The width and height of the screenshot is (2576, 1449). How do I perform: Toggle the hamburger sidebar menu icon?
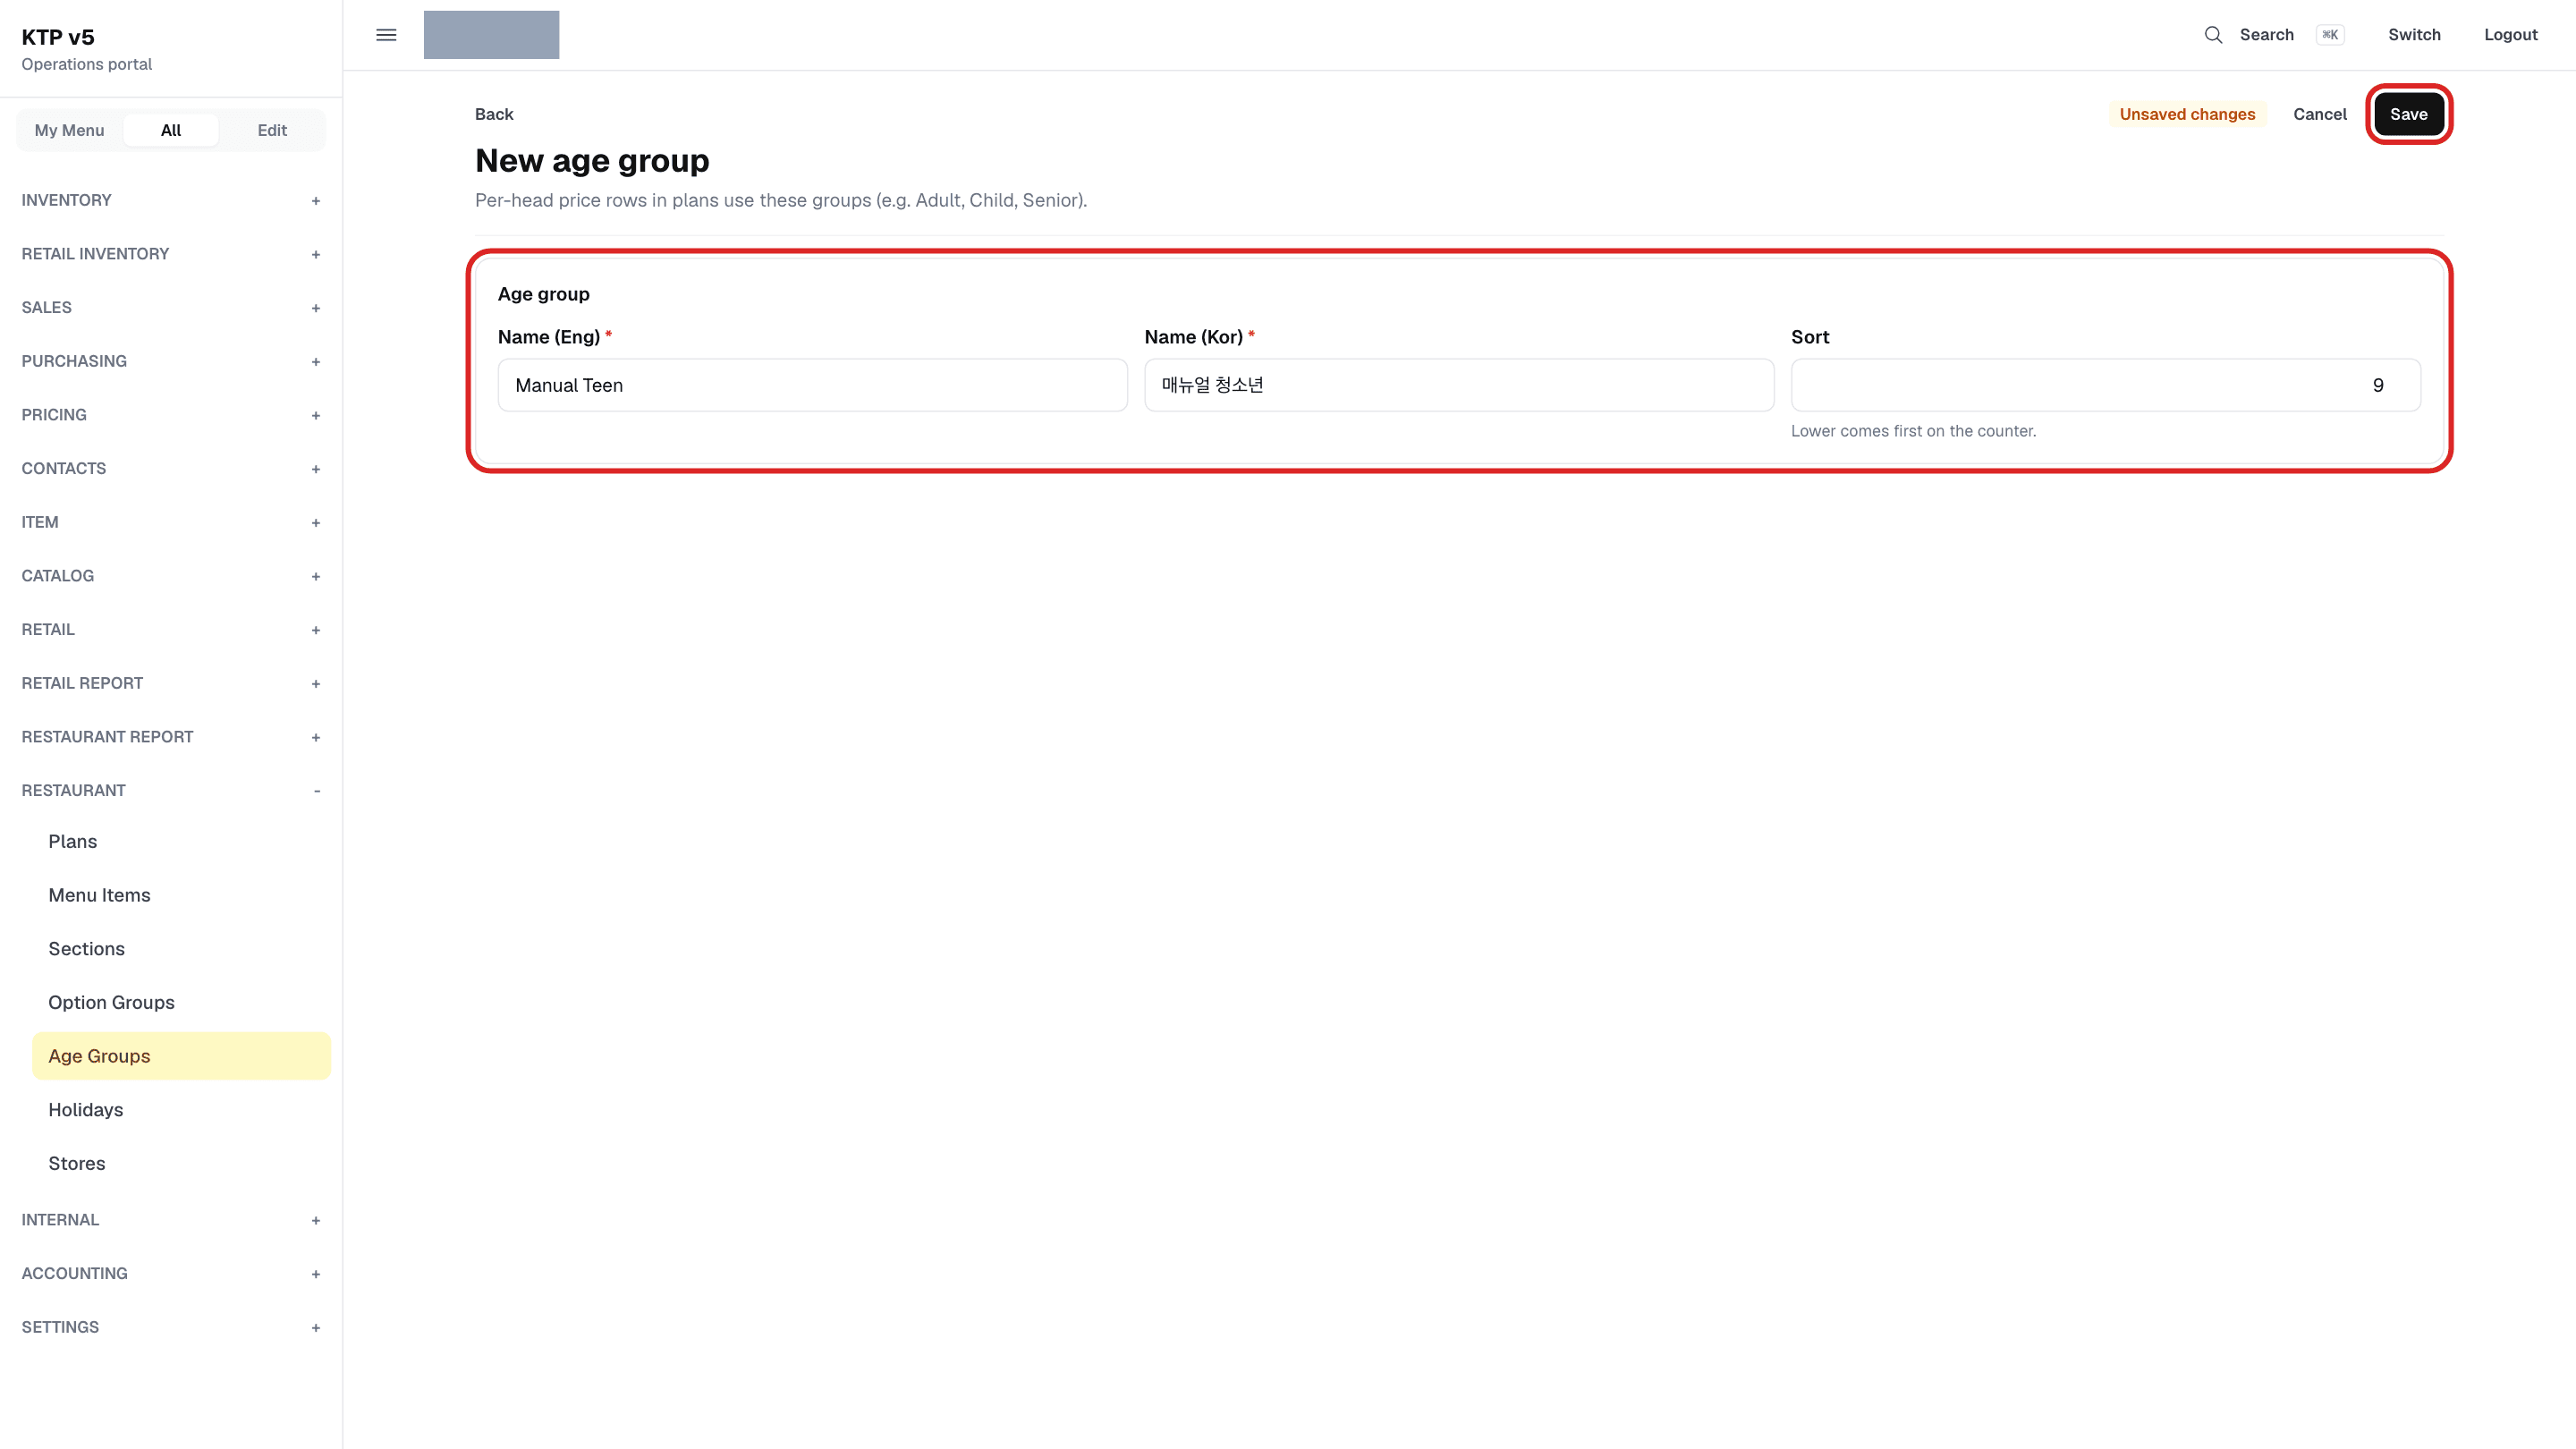coord(386,35)
